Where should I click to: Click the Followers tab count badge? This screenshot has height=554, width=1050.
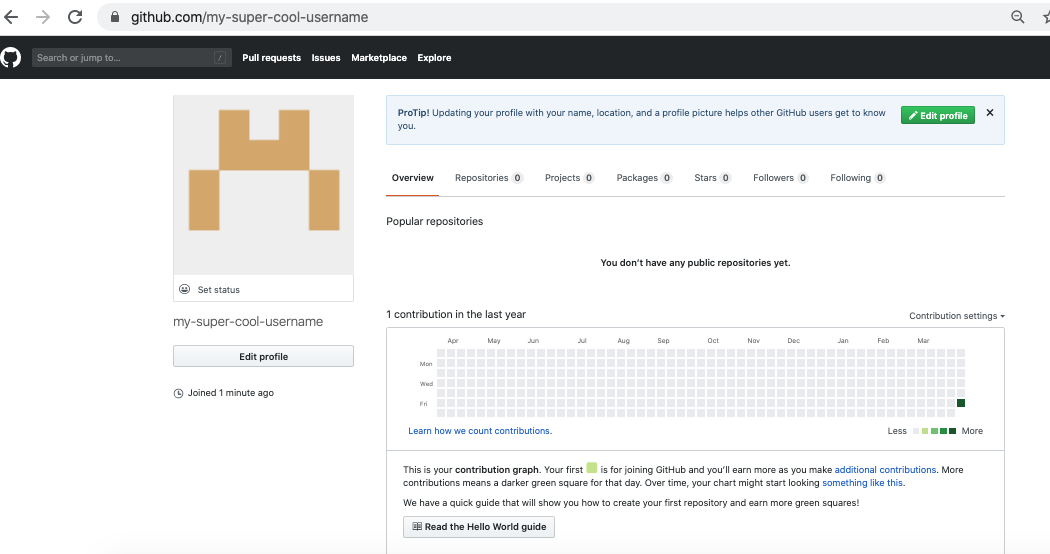point(803,178)
